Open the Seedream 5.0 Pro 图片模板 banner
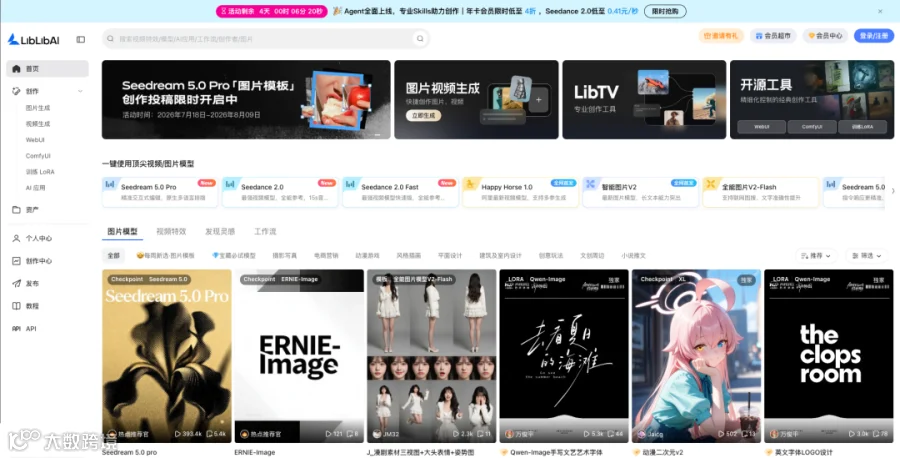900x458 pixels. click(246, 99)
